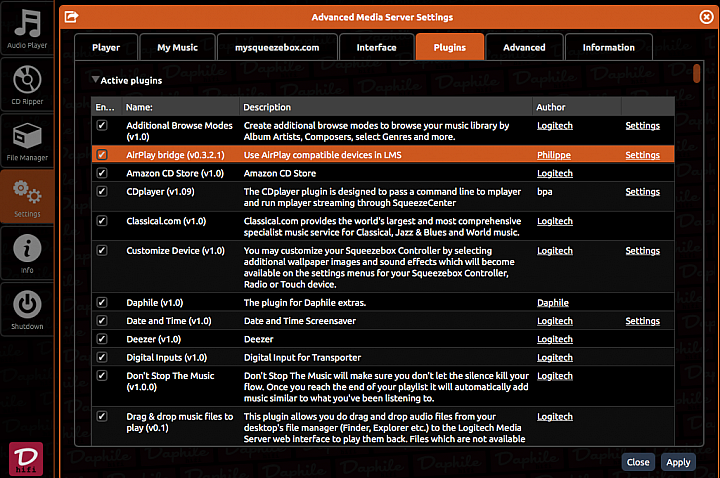Open Settings link for Customize Device
The image size is (720, 478).
(642, 251)
